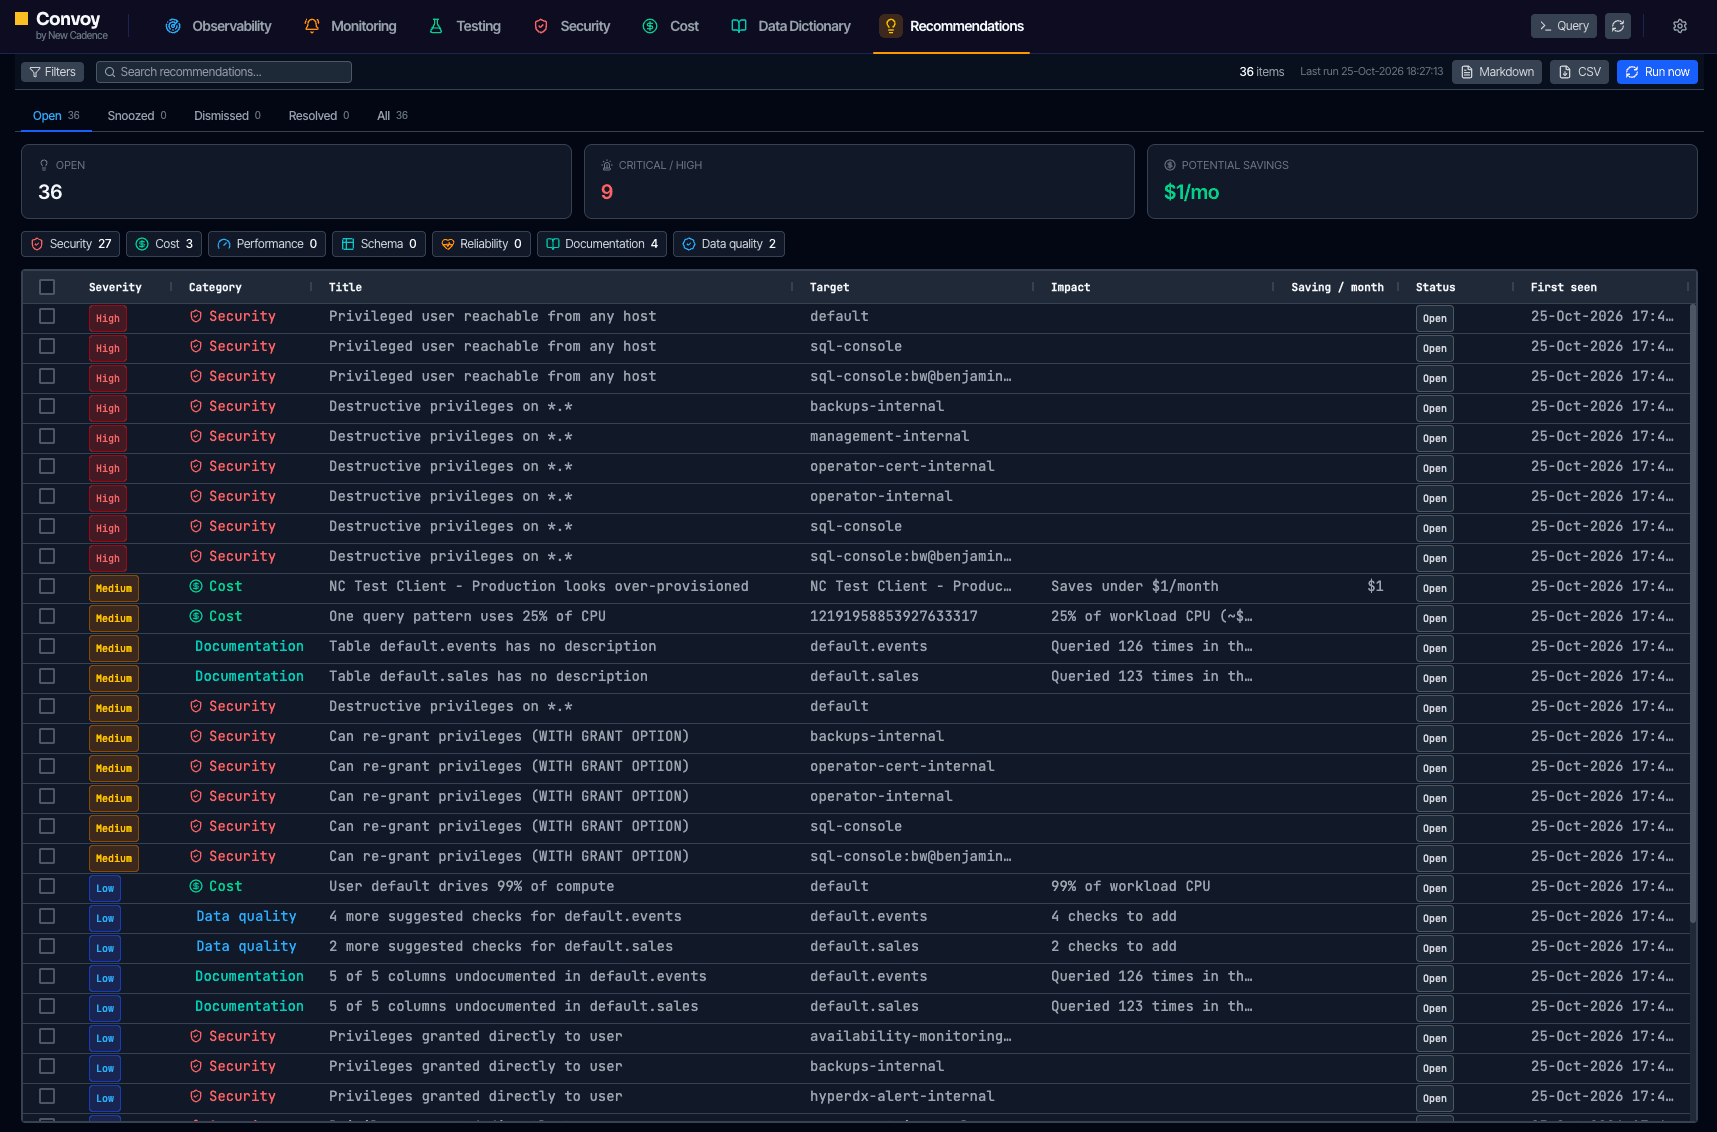Open the Query console button
Screen dimensions: 1717x1132
click(x=1564, y=26)
